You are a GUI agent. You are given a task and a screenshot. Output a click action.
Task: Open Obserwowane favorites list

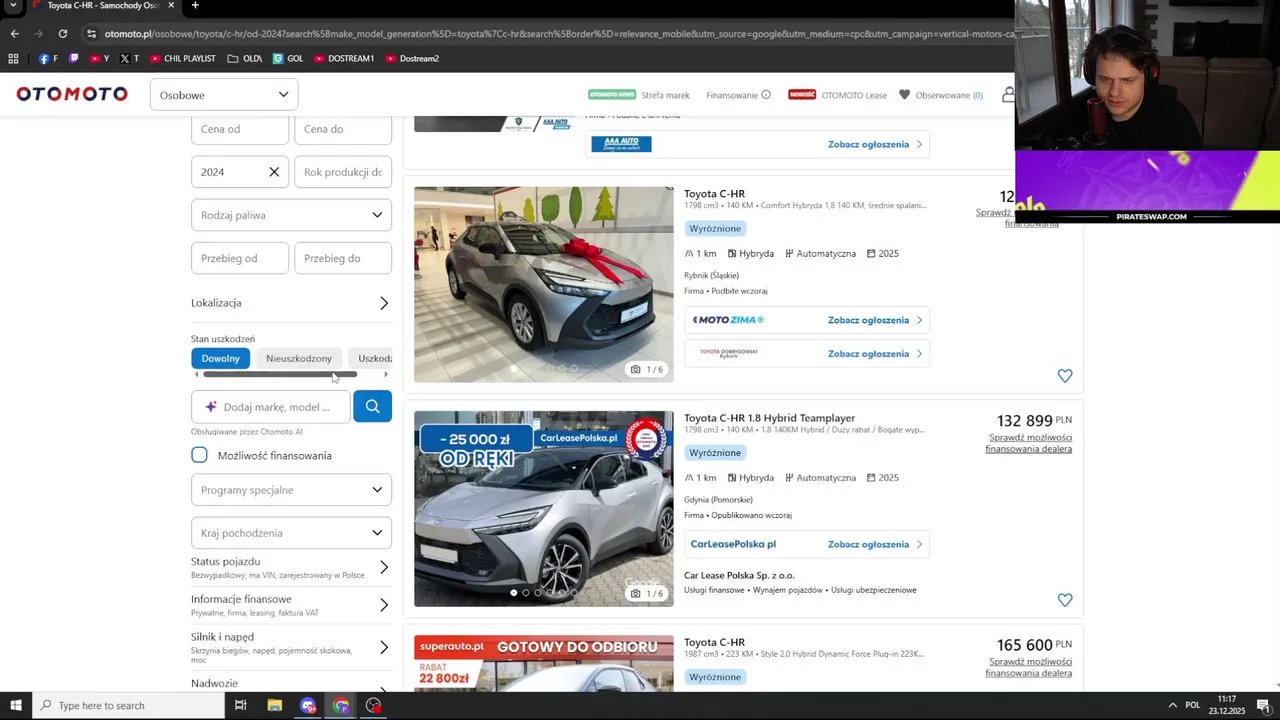(x=940, y=95)
